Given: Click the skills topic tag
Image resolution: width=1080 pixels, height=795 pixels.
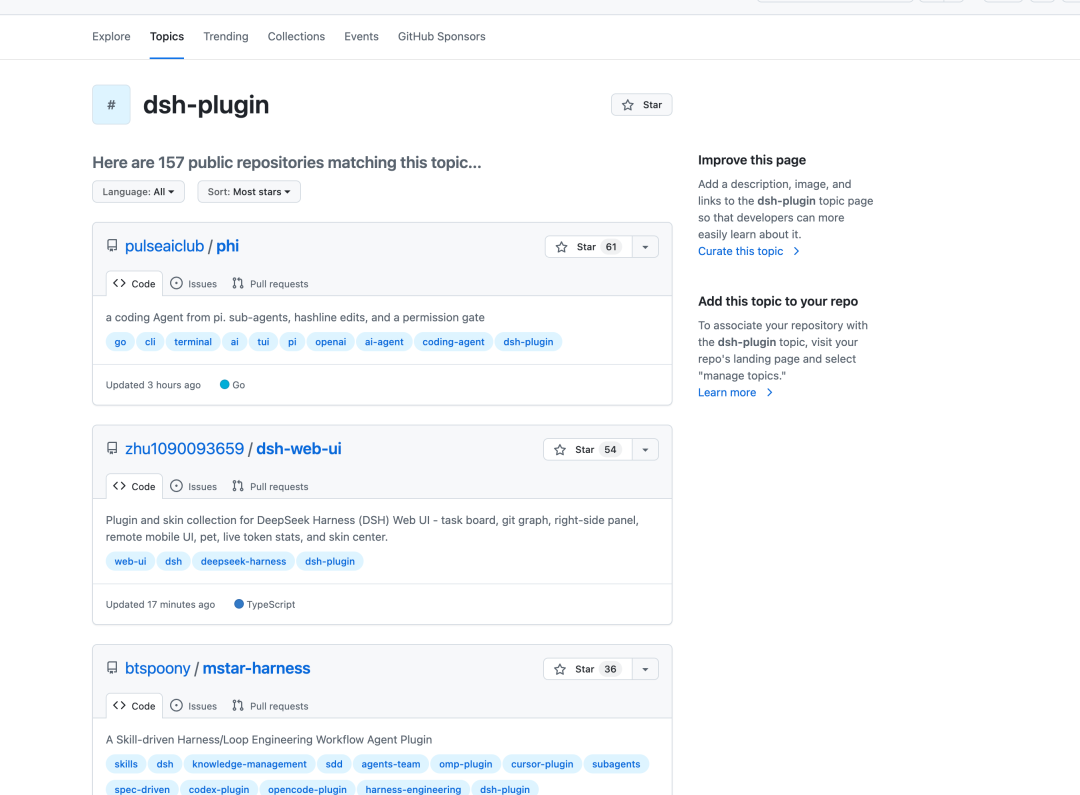Looking at the screenshot, I should 126,764.
